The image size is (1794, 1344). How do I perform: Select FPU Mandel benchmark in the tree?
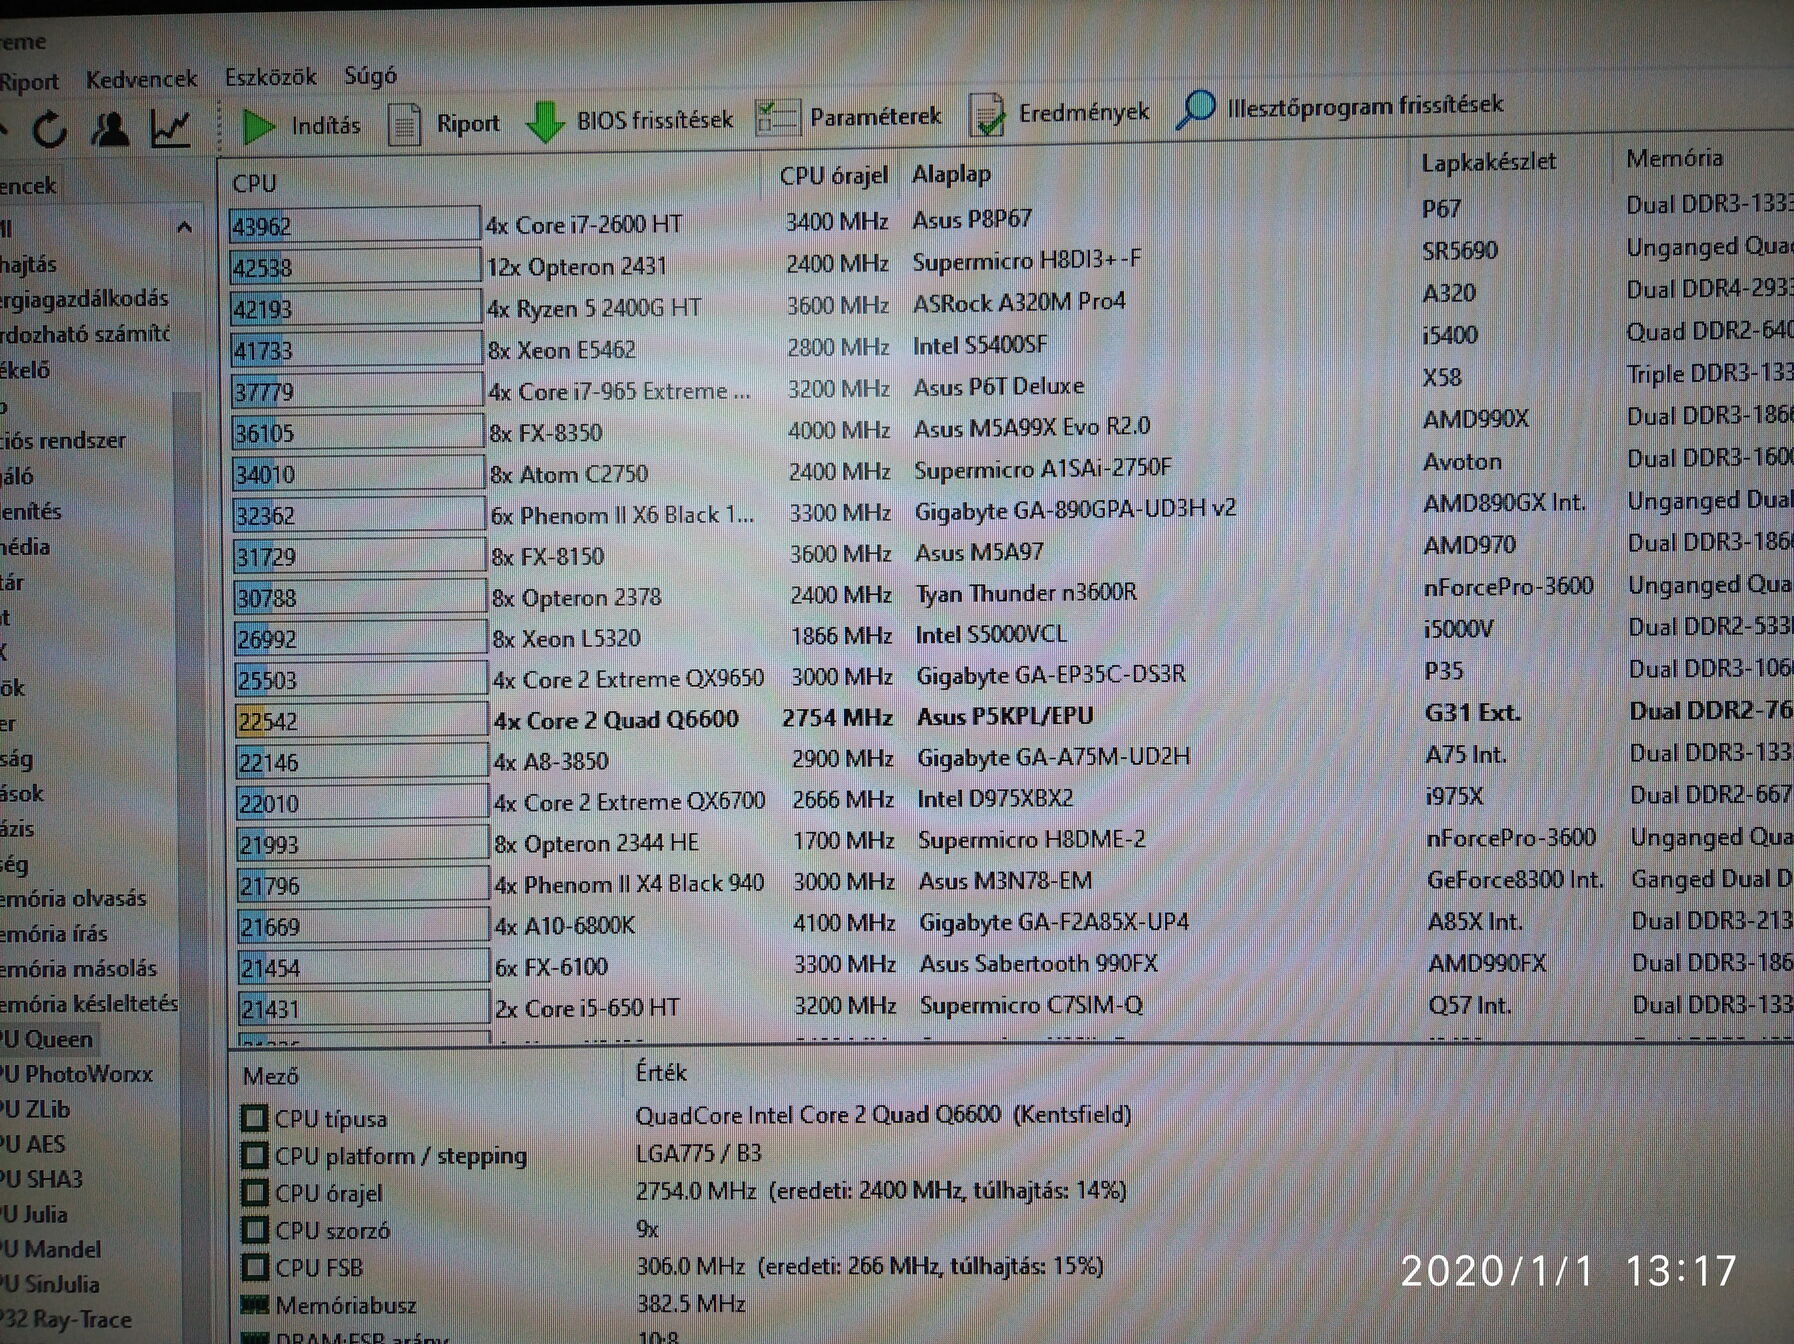51,1249
